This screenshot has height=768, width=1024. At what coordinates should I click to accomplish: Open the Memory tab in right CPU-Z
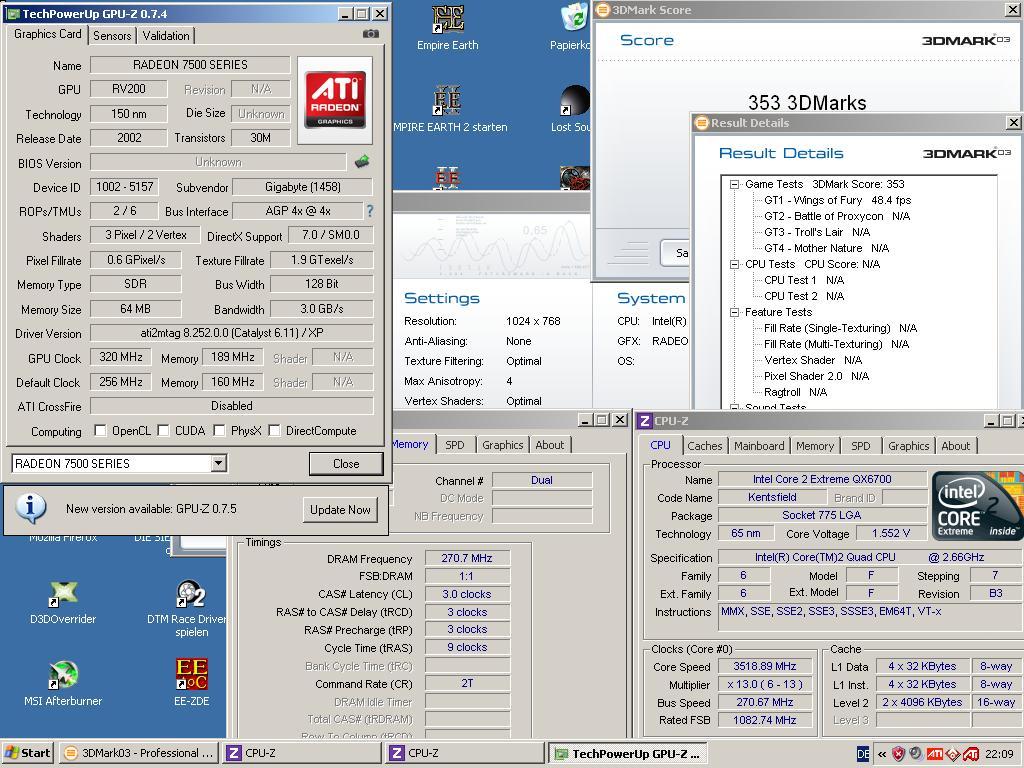[814, 446]
